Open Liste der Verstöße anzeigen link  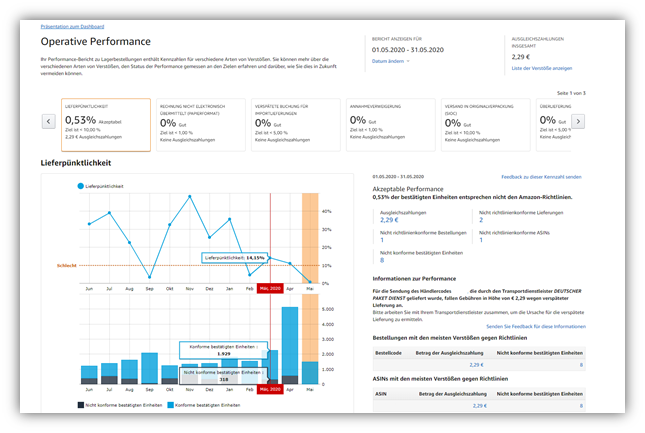[x=542, y=68]
